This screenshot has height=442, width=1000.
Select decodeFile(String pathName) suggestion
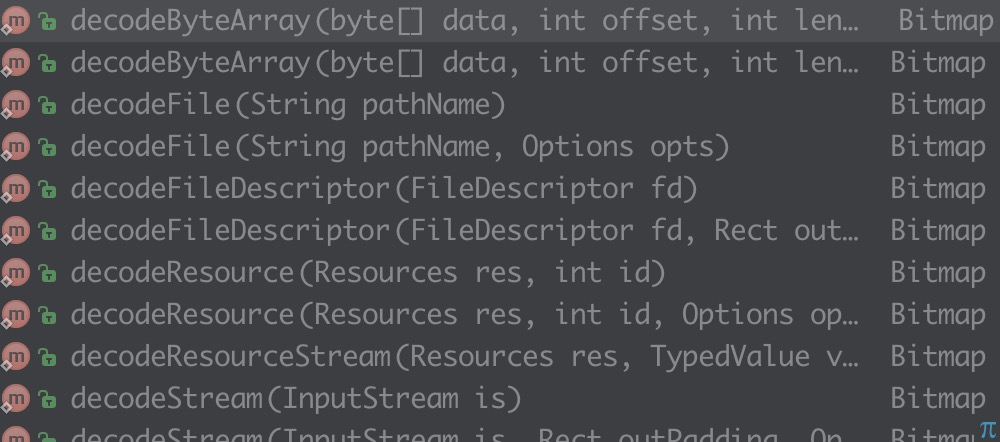[288, 105]
